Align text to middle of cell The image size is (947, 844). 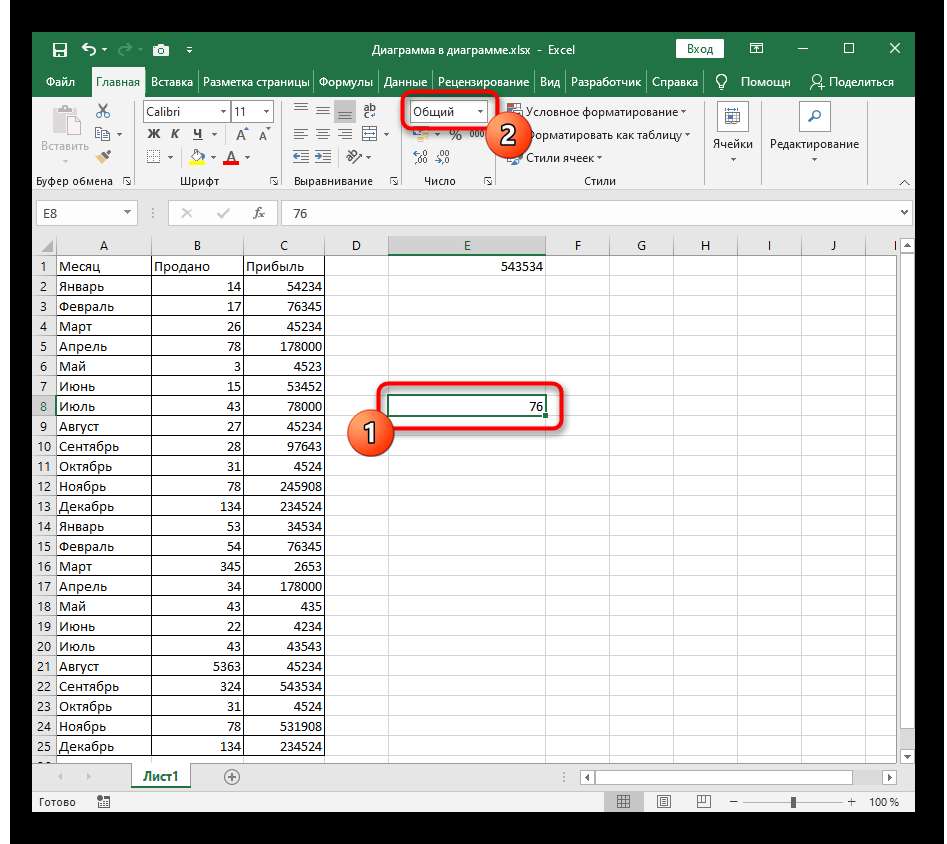click(323, 111)
